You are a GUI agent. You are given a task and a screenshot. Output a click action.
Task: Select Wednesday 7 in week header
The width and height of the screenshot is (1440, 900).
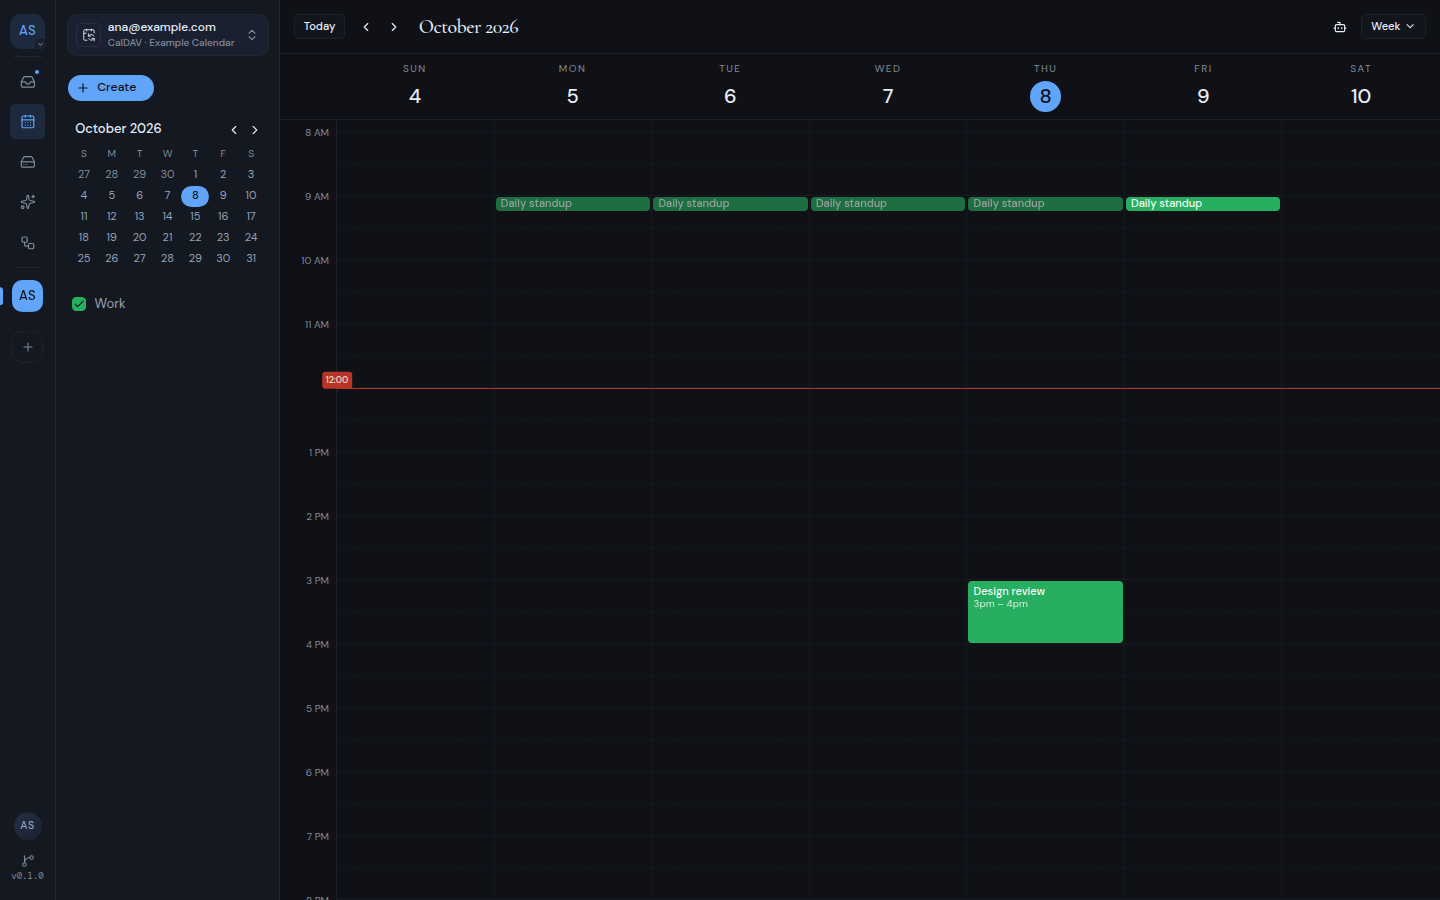[x=888, y=96]
